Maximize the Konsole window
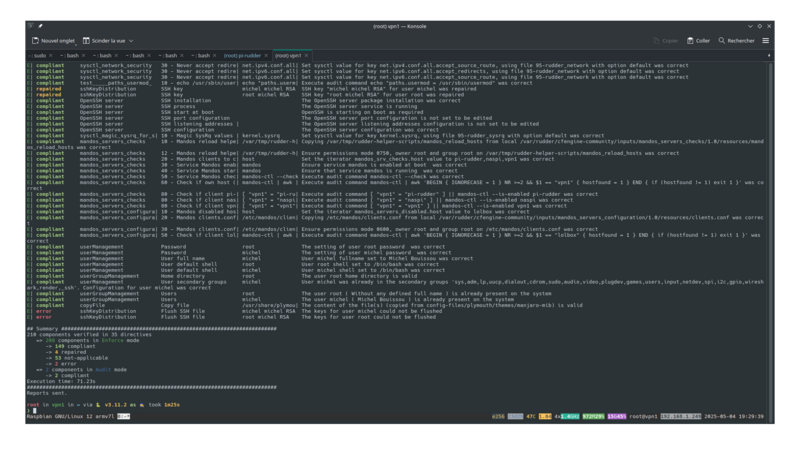The height and width of the screenshot is (454, 800). (760, 26)
